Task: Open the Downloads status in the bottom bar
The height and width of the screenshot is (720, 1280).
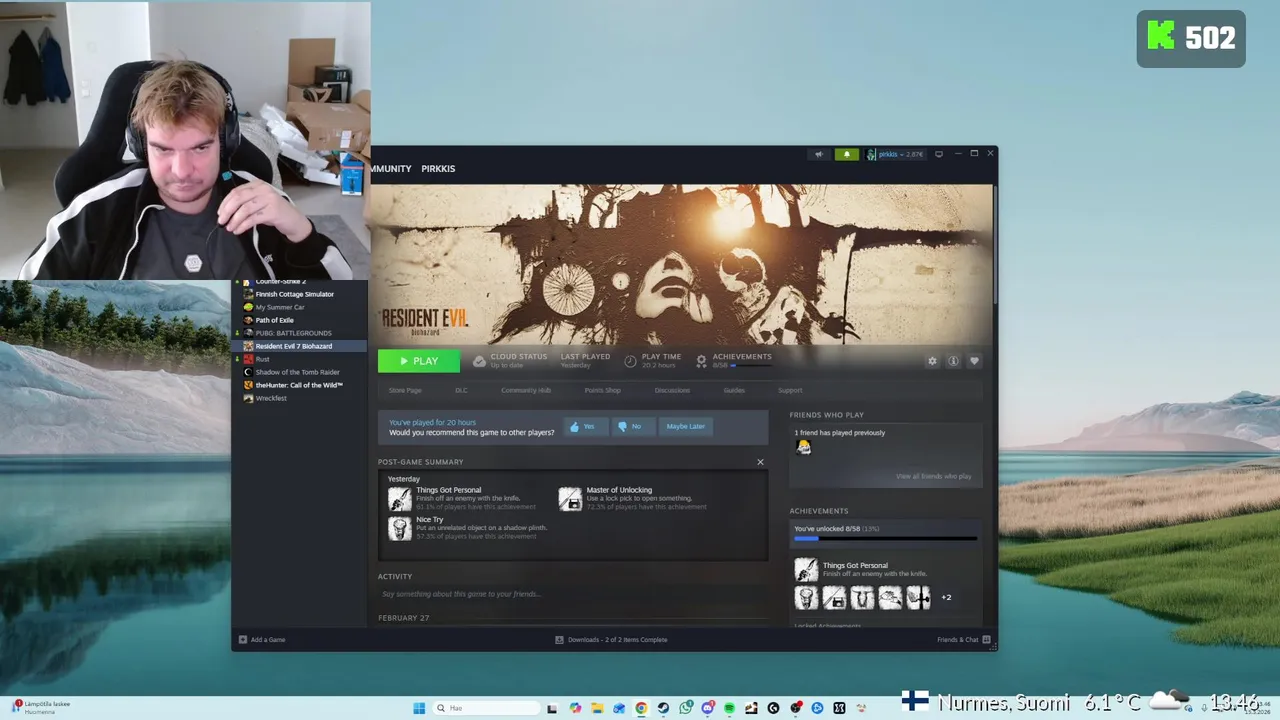Action: 611,640
